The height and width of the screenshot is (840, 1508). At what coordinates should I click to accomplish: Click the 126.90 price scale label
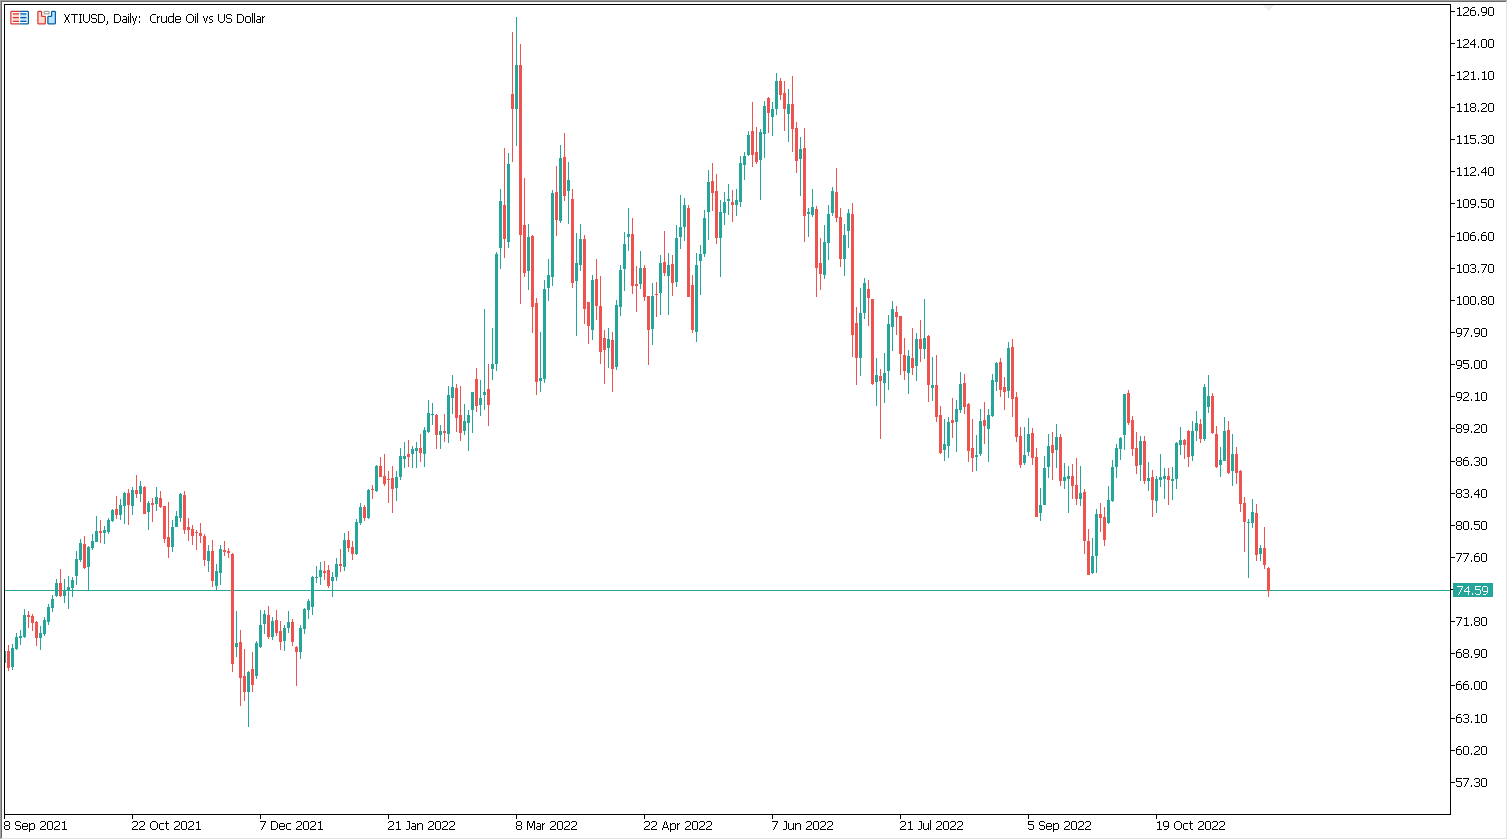pos(1476,12)
